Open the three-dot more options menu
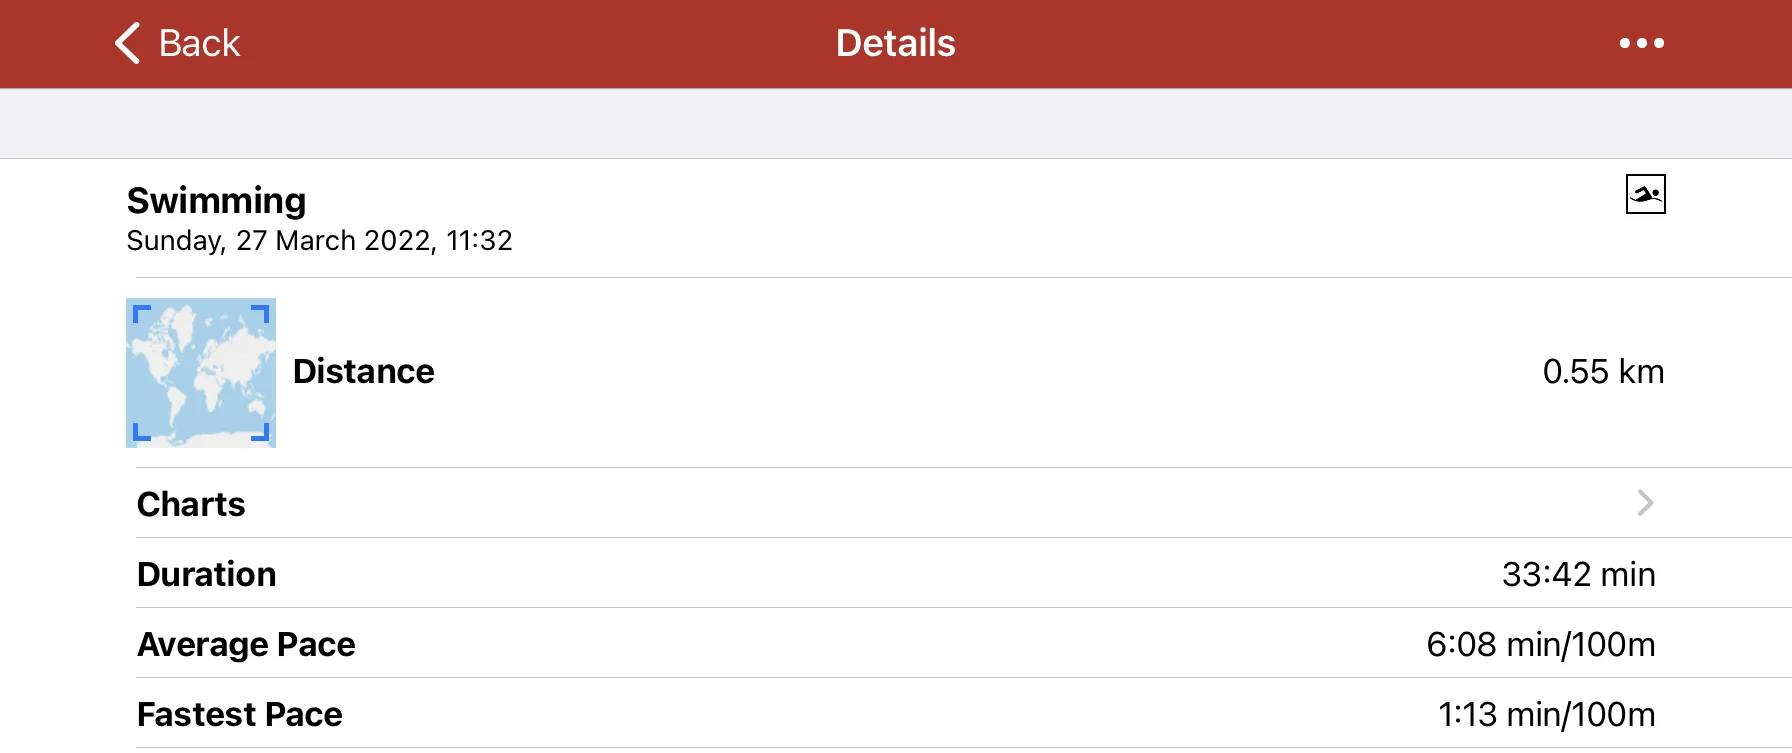Image resolution: width=1792 pixels, height=753 pixels. (x=1641, y=43)
